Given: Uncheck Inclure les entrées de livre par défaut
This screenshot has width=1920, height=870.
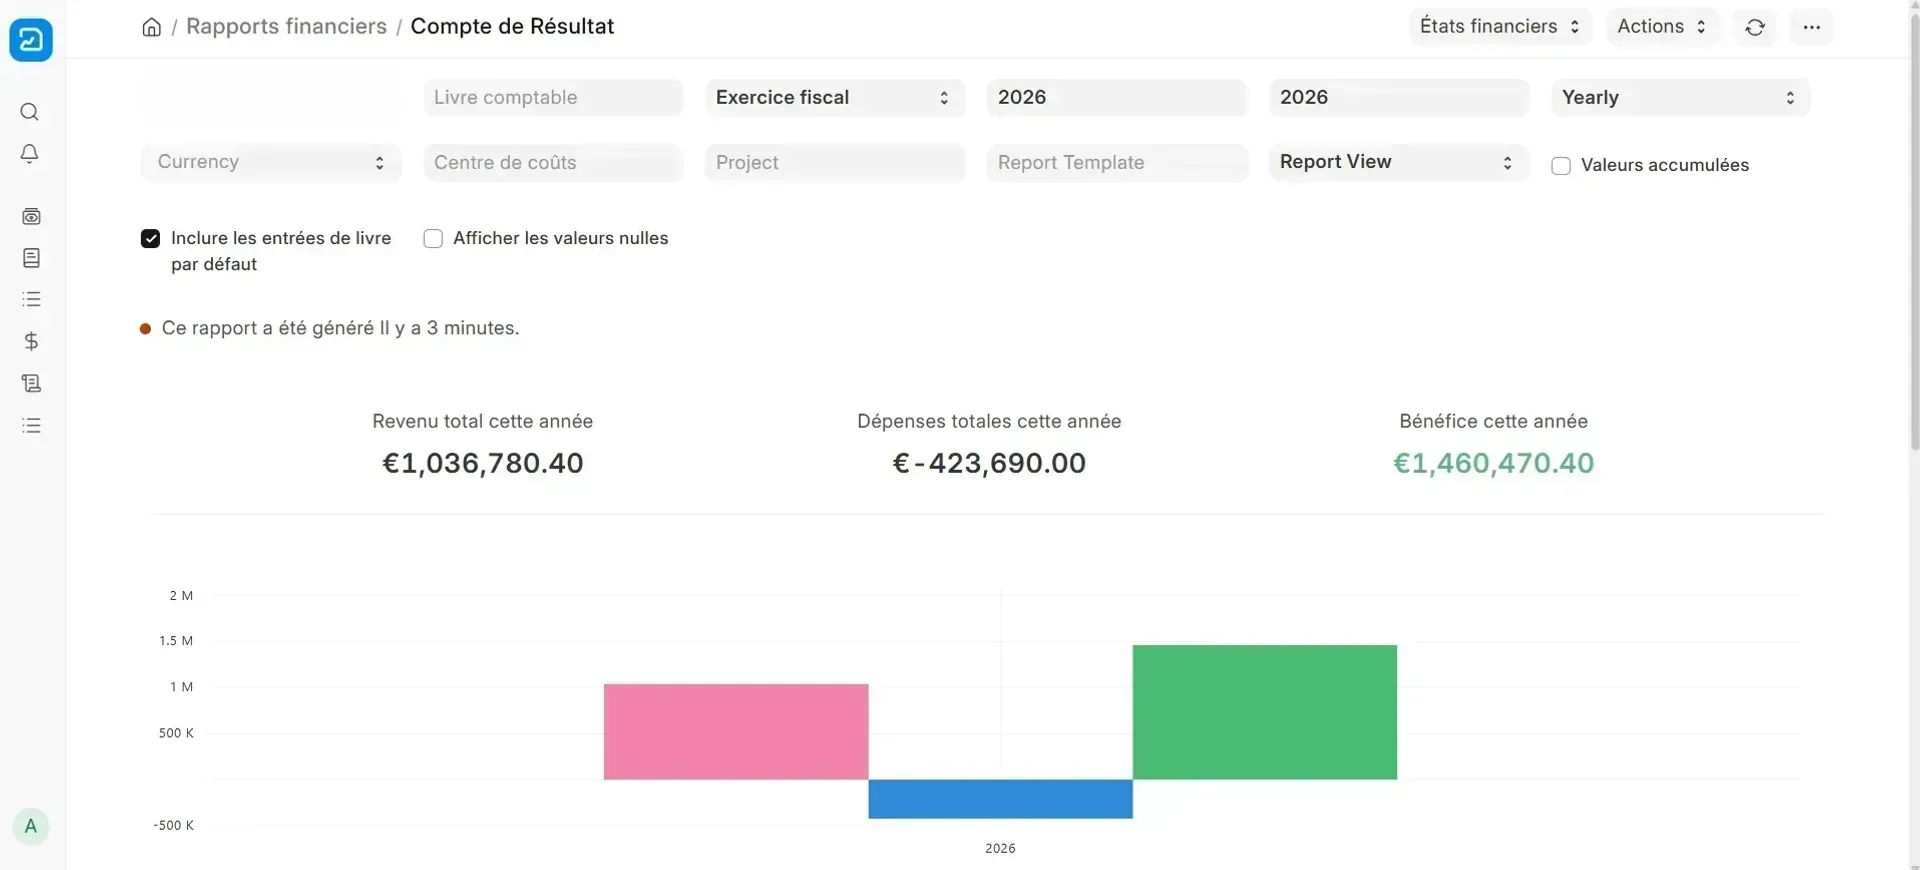Looking at the screenshot, I should click(x=151, y=239).
